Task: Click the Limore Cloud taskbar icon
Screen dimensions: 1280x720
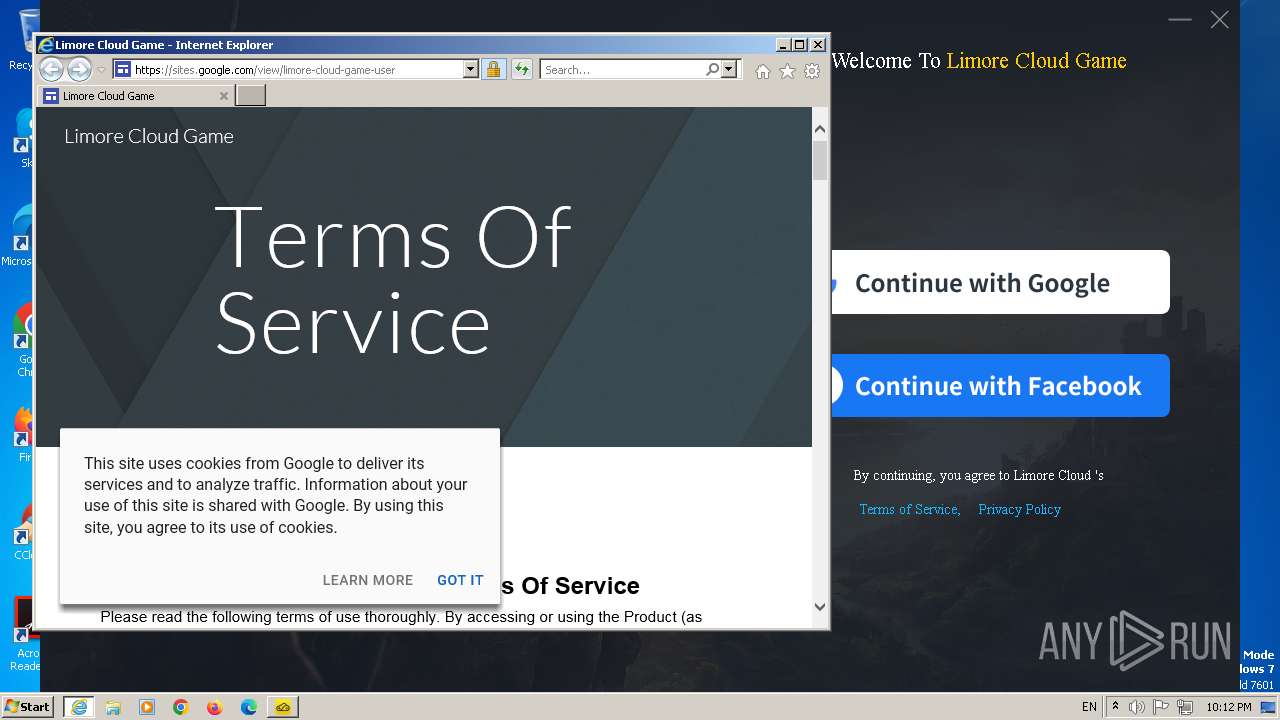Action: 283,707
